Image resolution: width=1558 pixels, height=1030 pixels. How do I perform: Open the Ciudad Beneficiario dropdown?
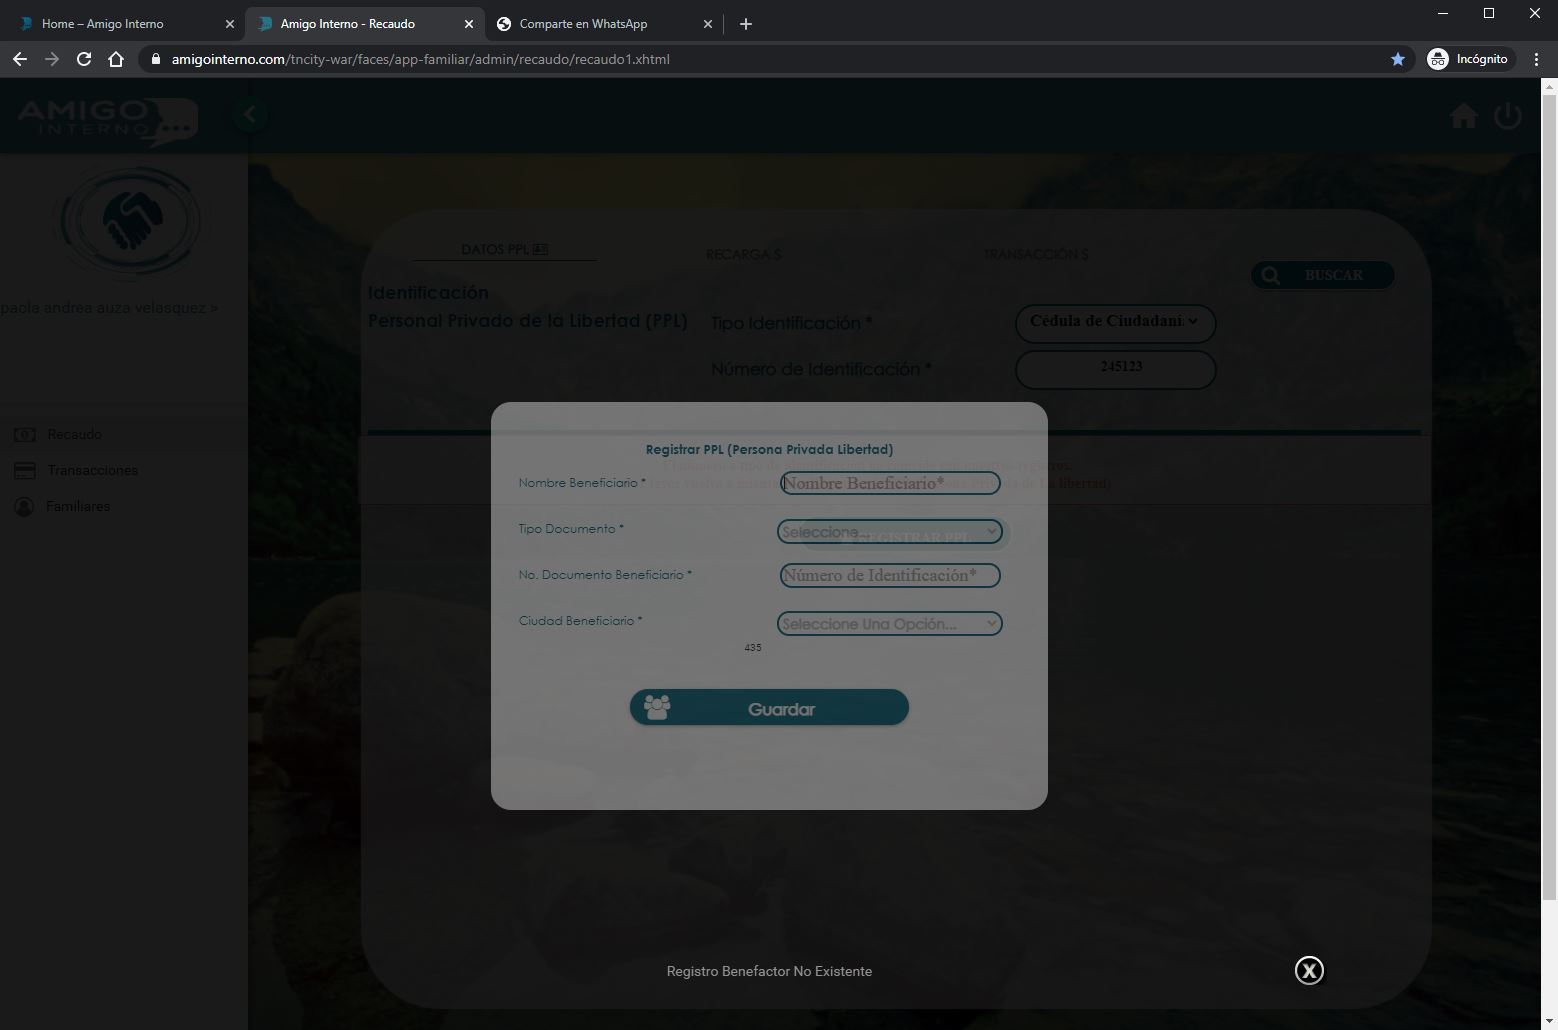click(890, 623)
